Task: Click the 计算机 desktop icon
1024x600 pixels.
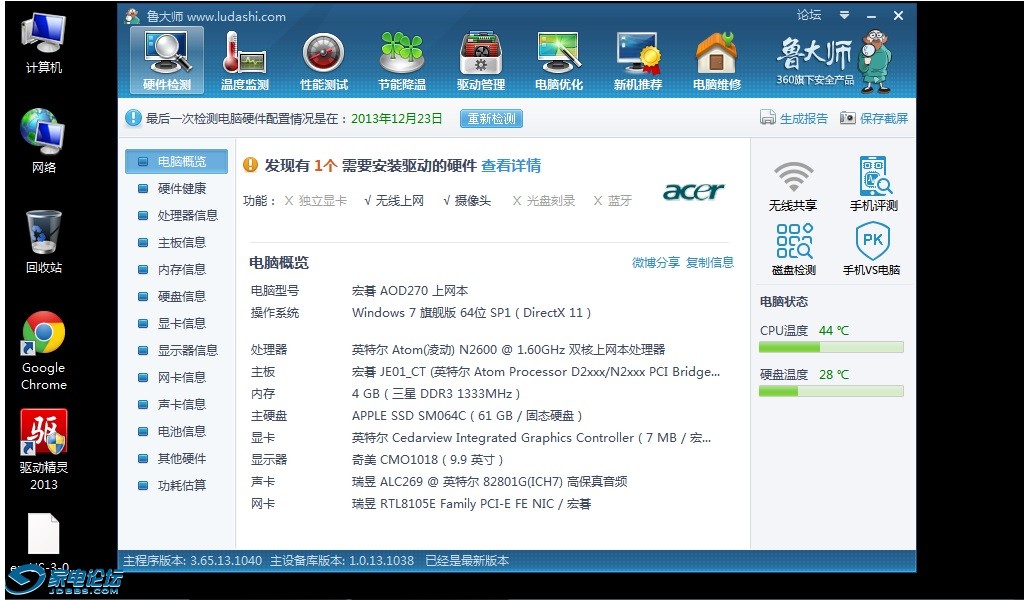Action: (x=44, y=43)
